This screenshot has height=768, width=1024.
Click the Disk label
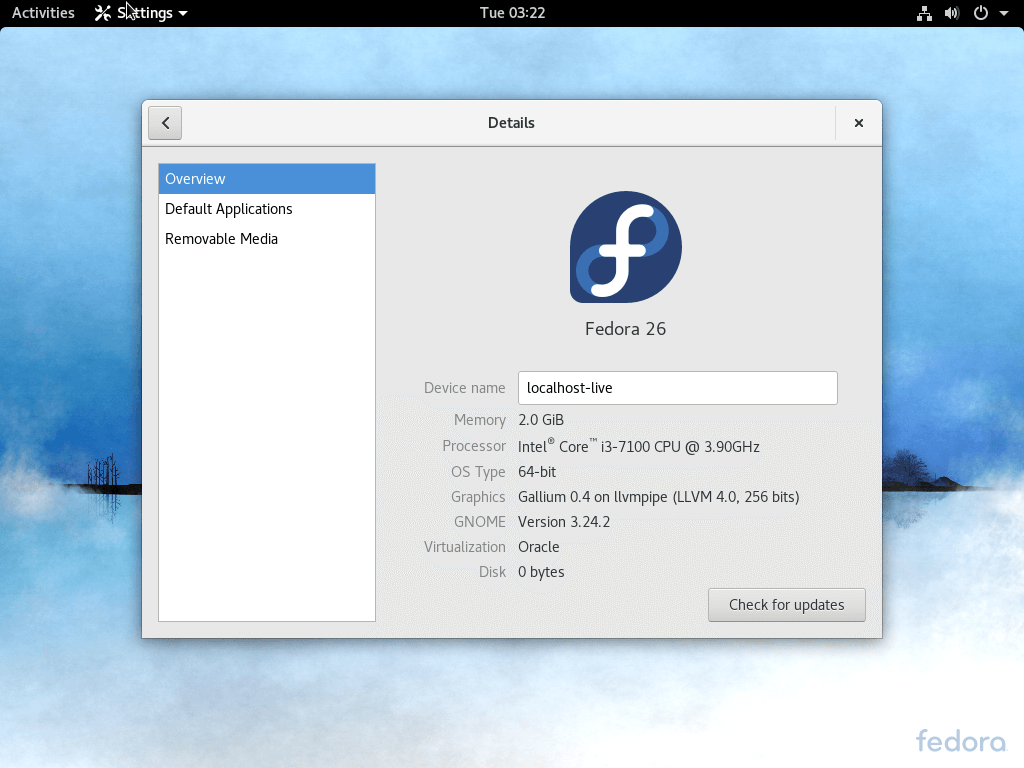[x=492, y=572]
